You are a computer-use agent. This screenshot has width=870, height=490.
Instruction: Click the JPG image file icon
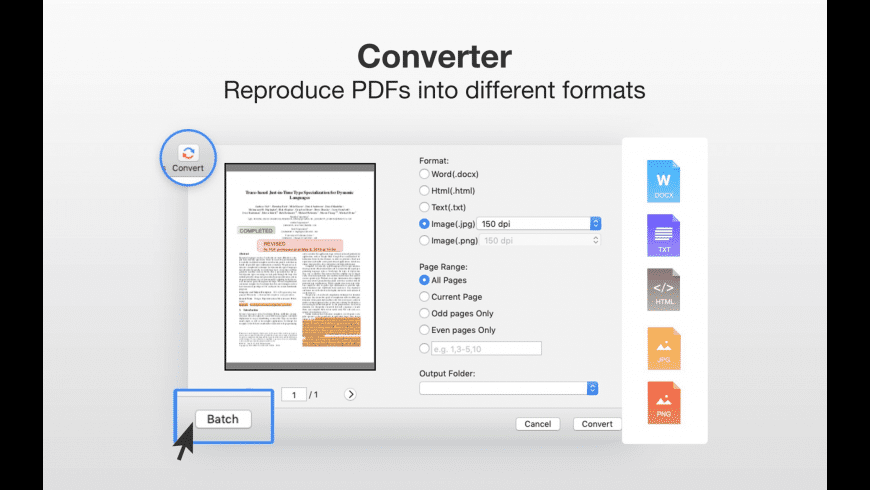664,348
